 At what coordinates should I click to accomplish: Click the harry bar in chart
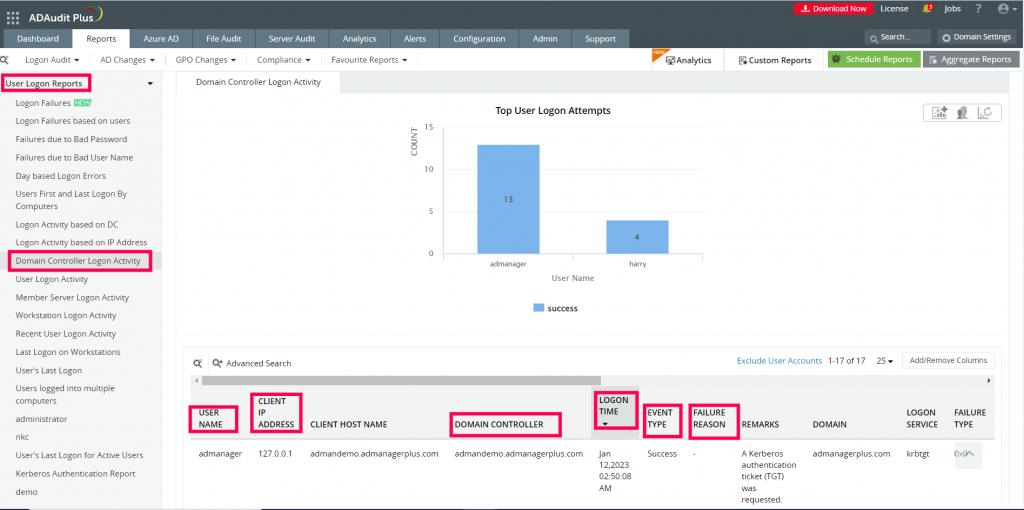point(637,237)
